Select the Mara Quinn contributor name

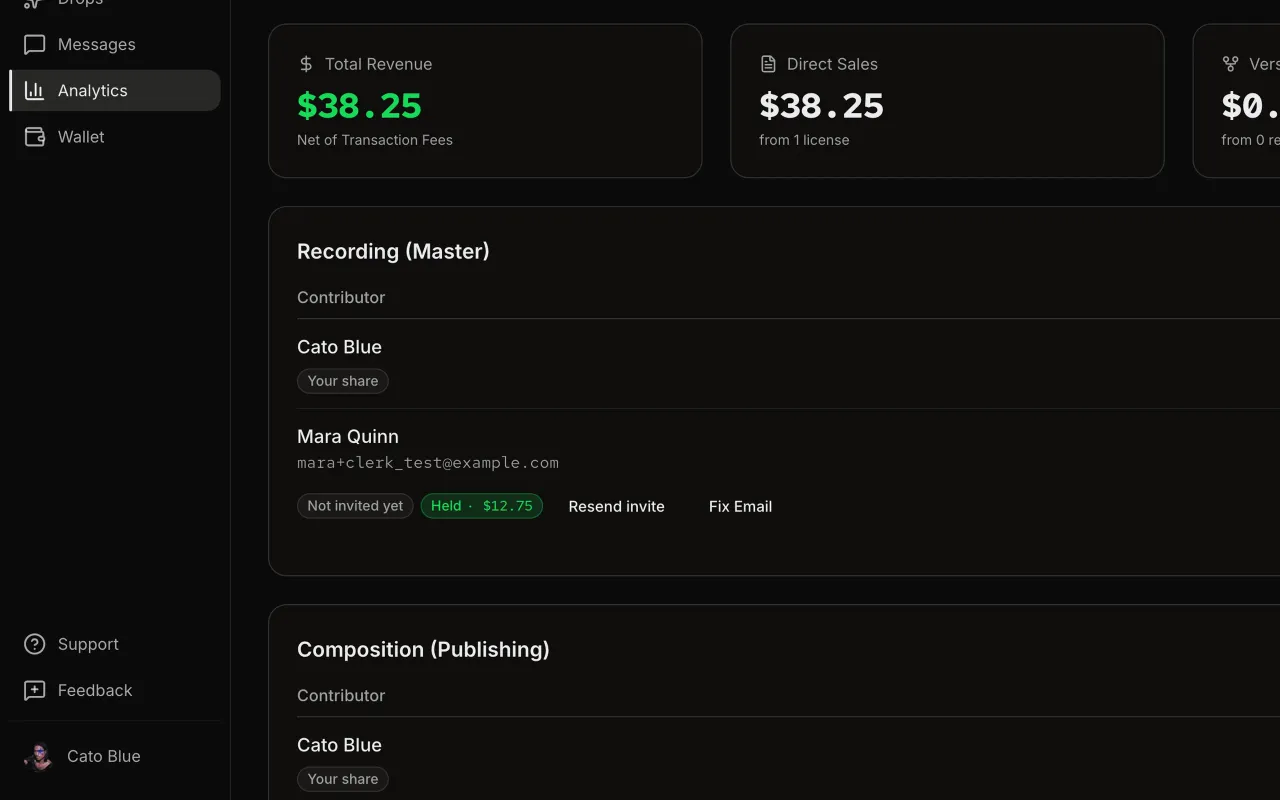tap(348, 436)
